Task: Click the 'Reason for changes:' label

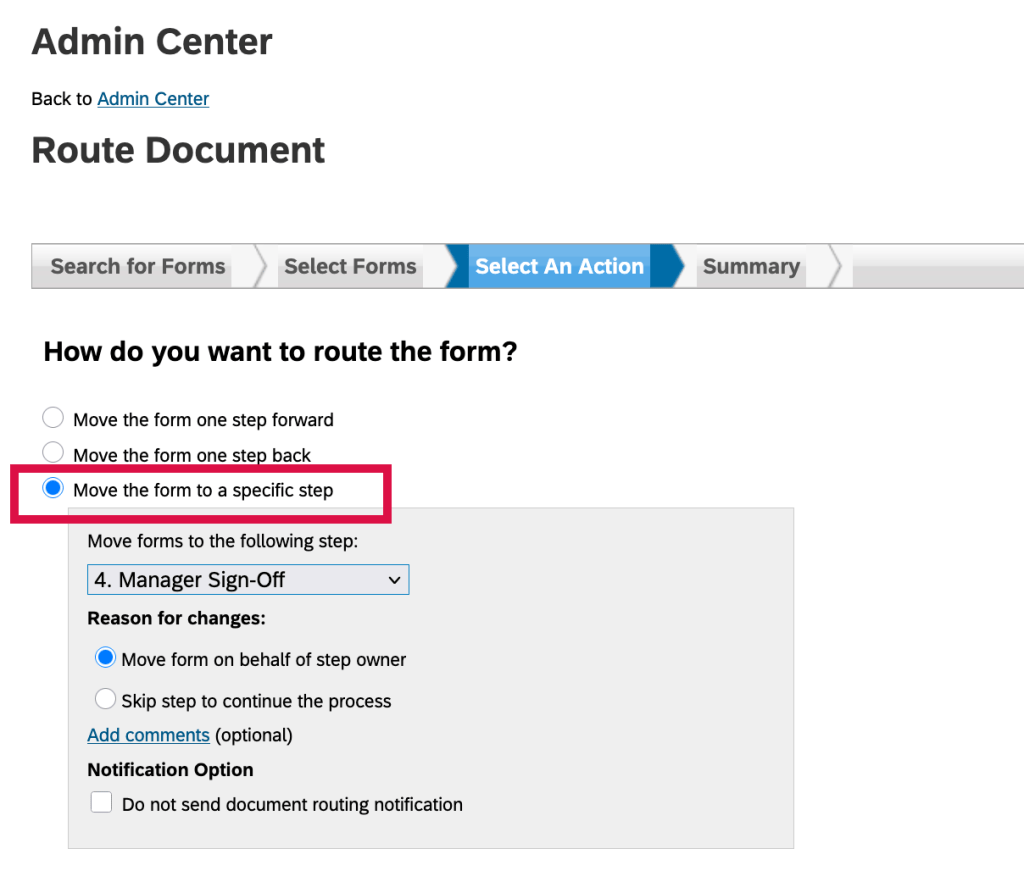Action: click(x=176, y=618)
